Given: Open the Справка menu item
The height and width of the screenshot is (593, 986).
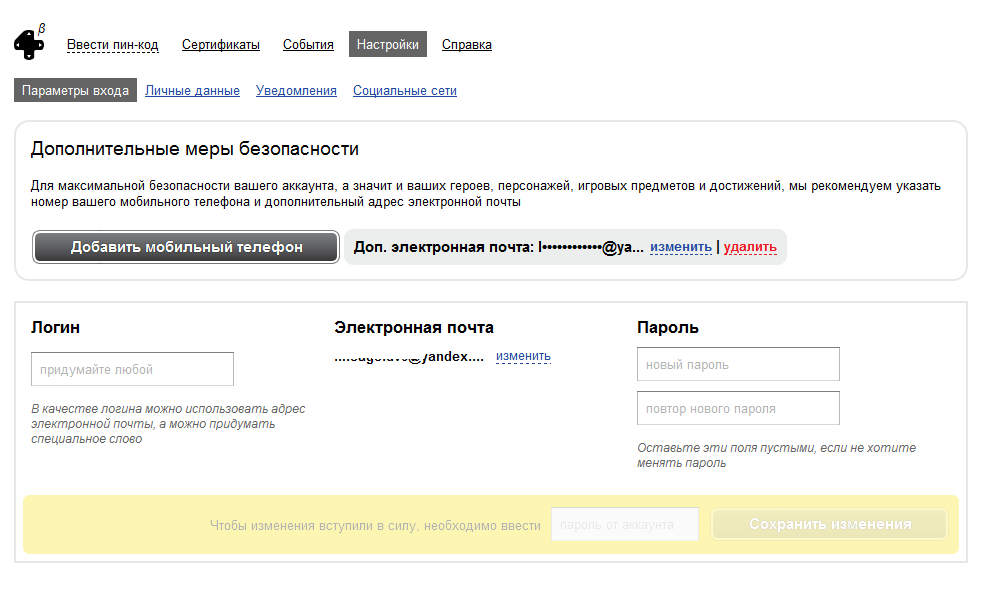Looking at the screenshot, I should coord(467,45).
